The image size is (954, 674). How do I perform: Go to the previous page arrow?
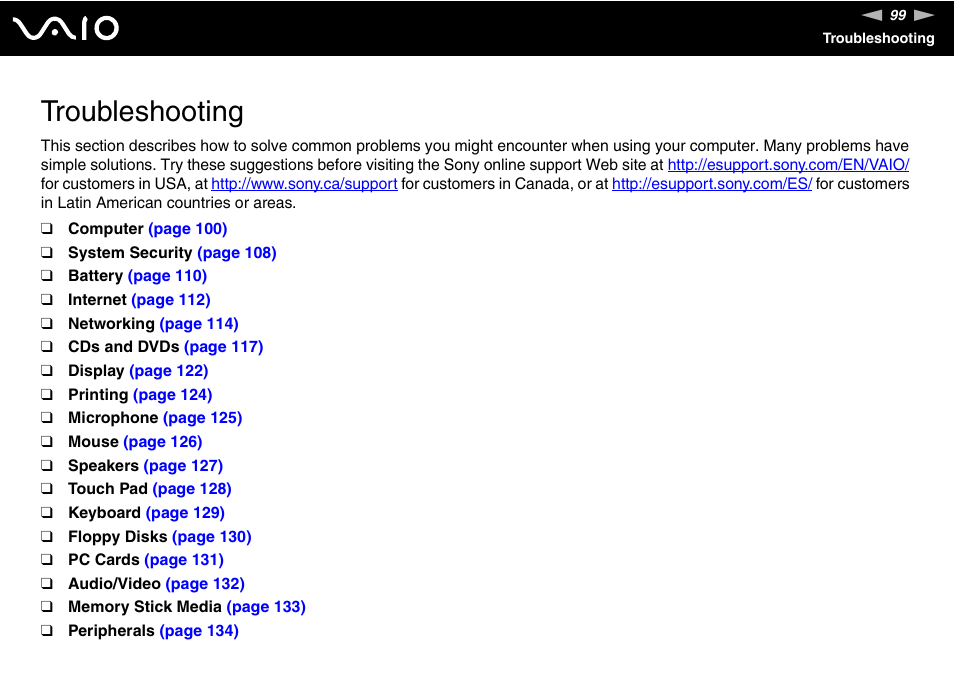871,15
